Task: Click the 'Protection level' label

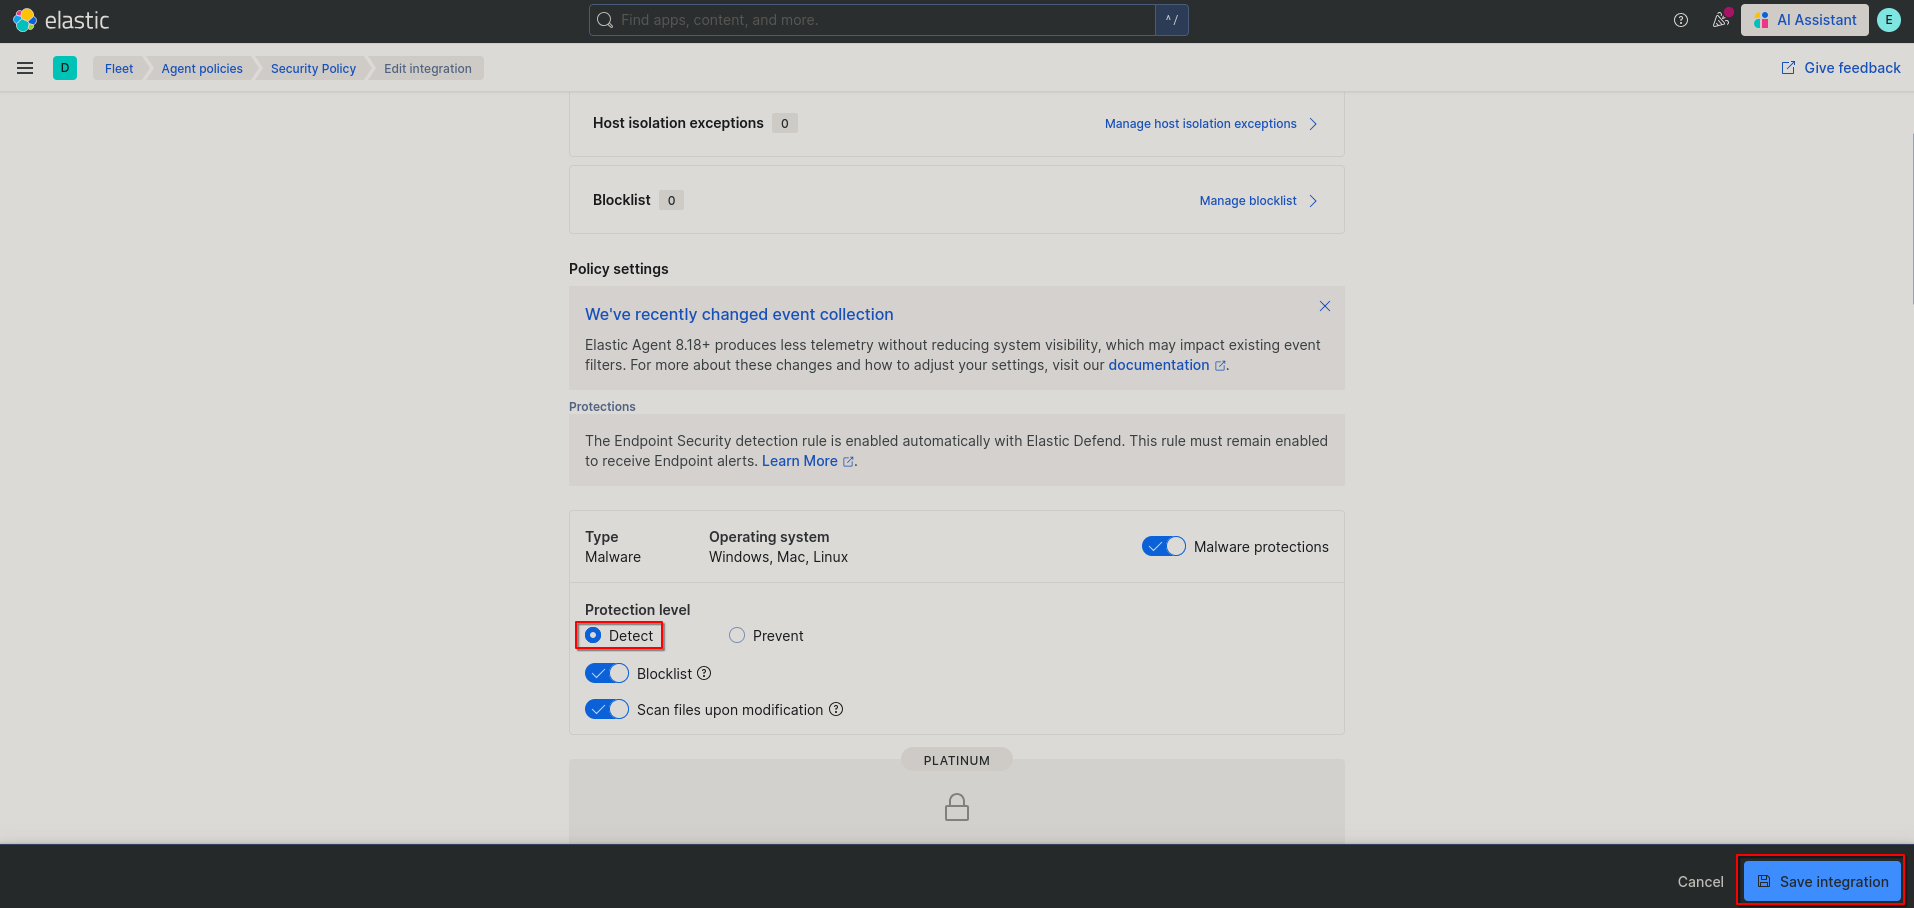Action: pyautogui.click(x=638, y=610)
